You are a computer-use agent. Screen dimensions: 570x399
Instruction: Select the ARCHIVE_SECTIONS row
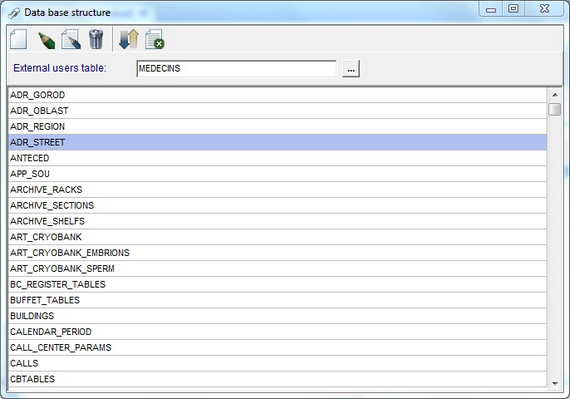277,205
